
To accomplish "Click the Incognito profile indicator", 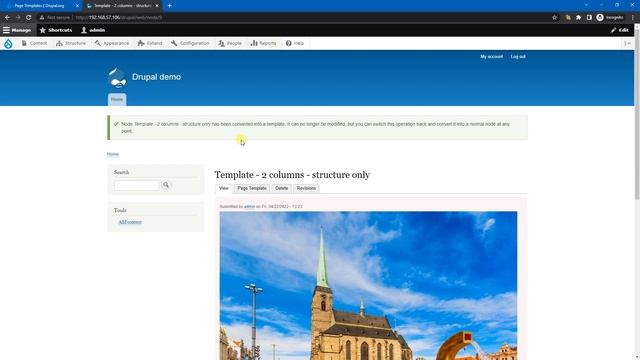I will (x=610, y=18).
